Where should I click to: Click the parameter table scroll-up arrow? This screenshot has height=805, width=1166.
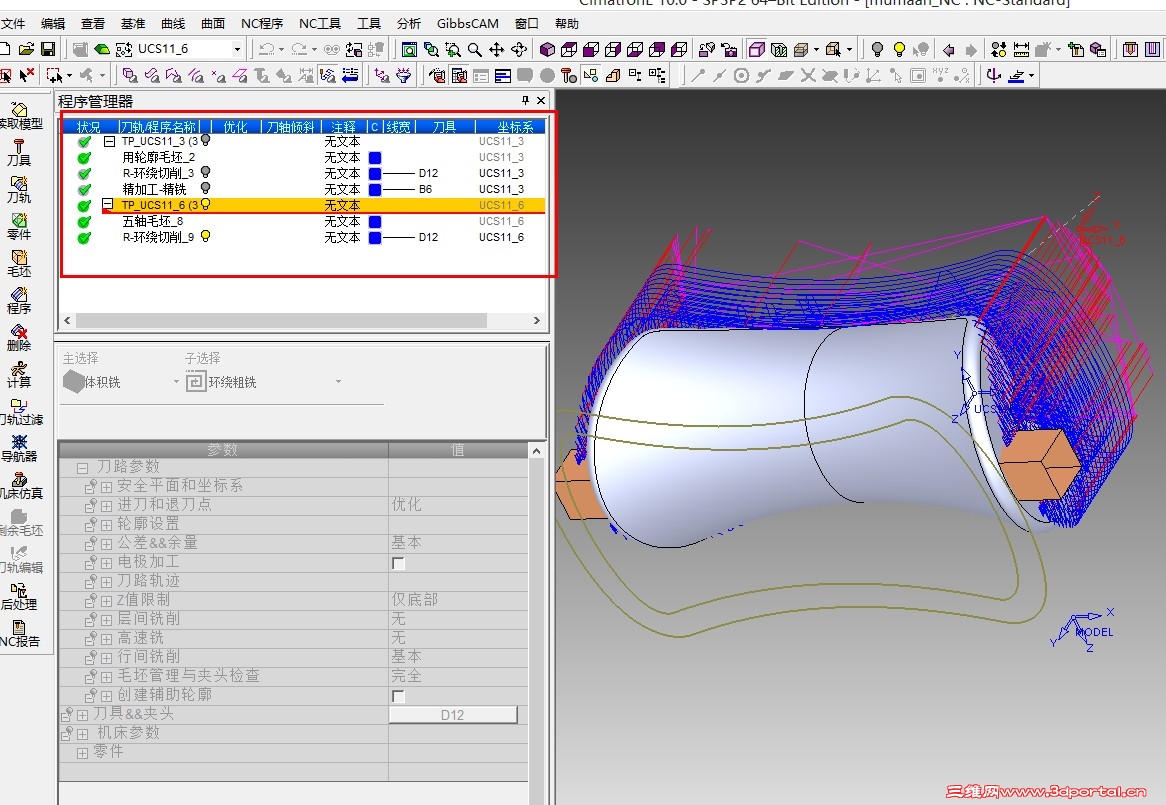(536, 451)
